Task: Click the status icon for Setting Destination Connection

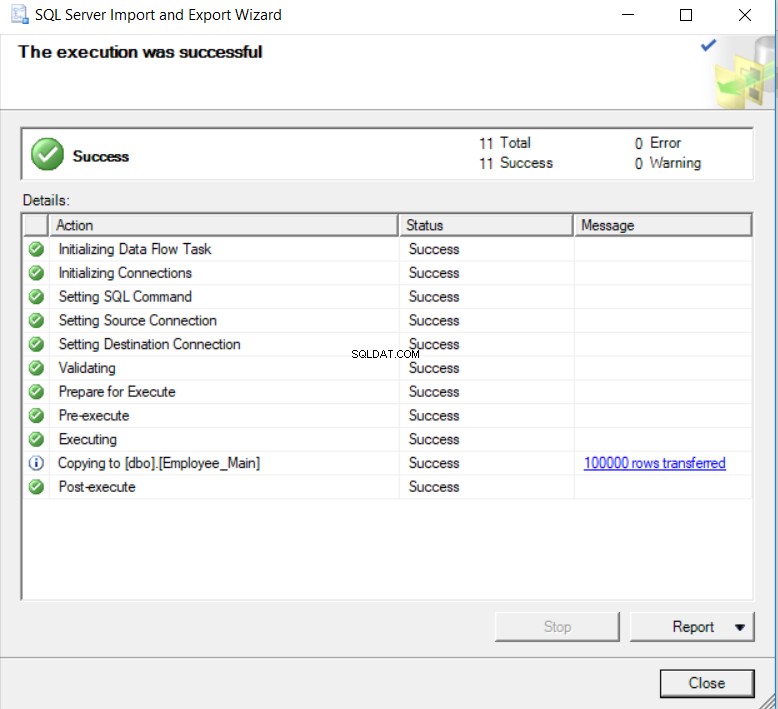Action: tap(36, 344)
